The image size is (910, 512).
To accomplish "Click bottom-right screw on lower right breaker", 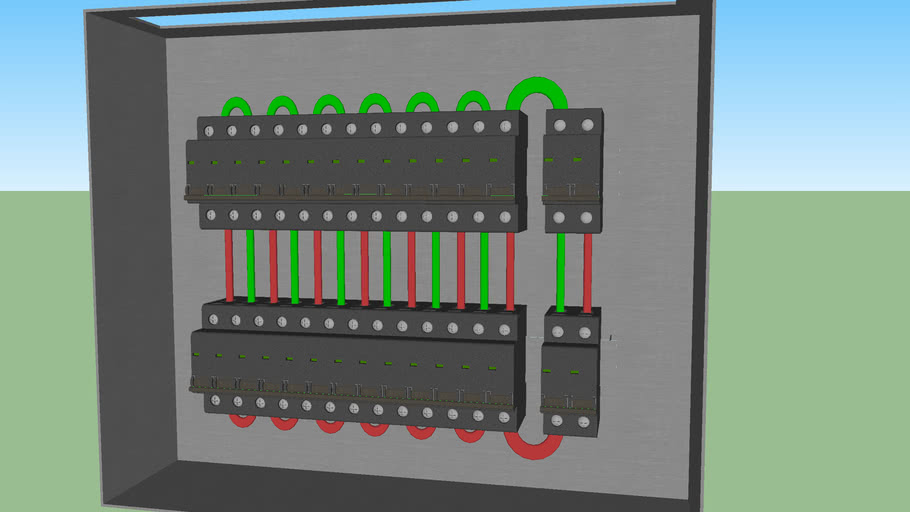I will [x=584, y=422].
